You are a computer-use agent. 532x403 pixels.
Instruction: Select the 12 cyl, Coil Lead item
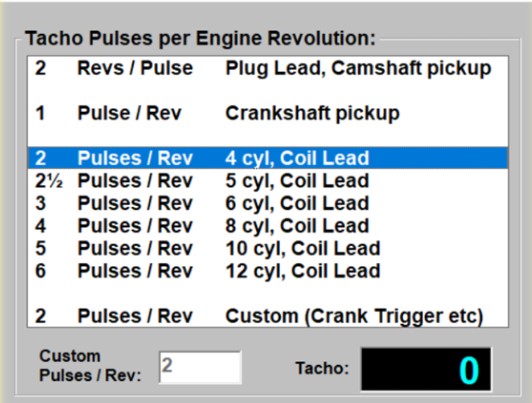pos(268,271)
